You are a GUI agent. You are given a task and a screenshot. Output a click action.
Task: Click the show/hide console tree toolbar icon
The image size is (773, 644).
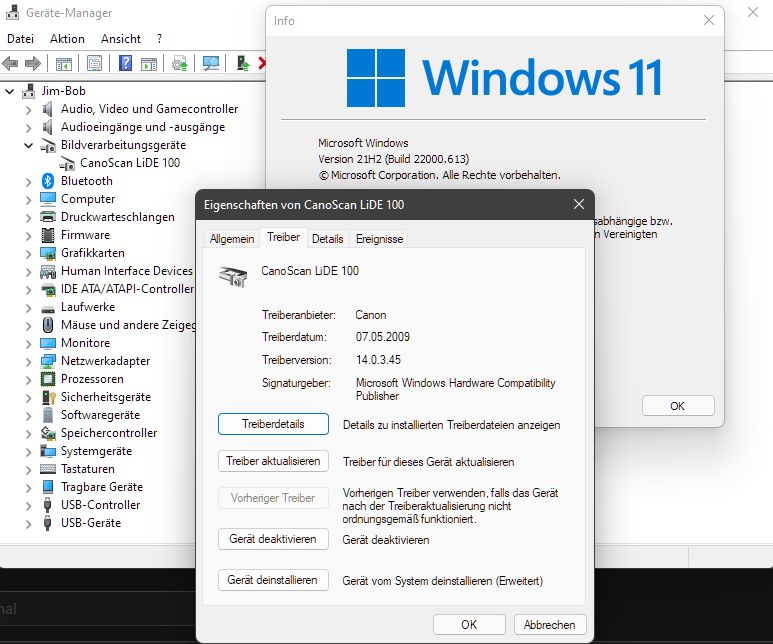click(x=64, y=64)
